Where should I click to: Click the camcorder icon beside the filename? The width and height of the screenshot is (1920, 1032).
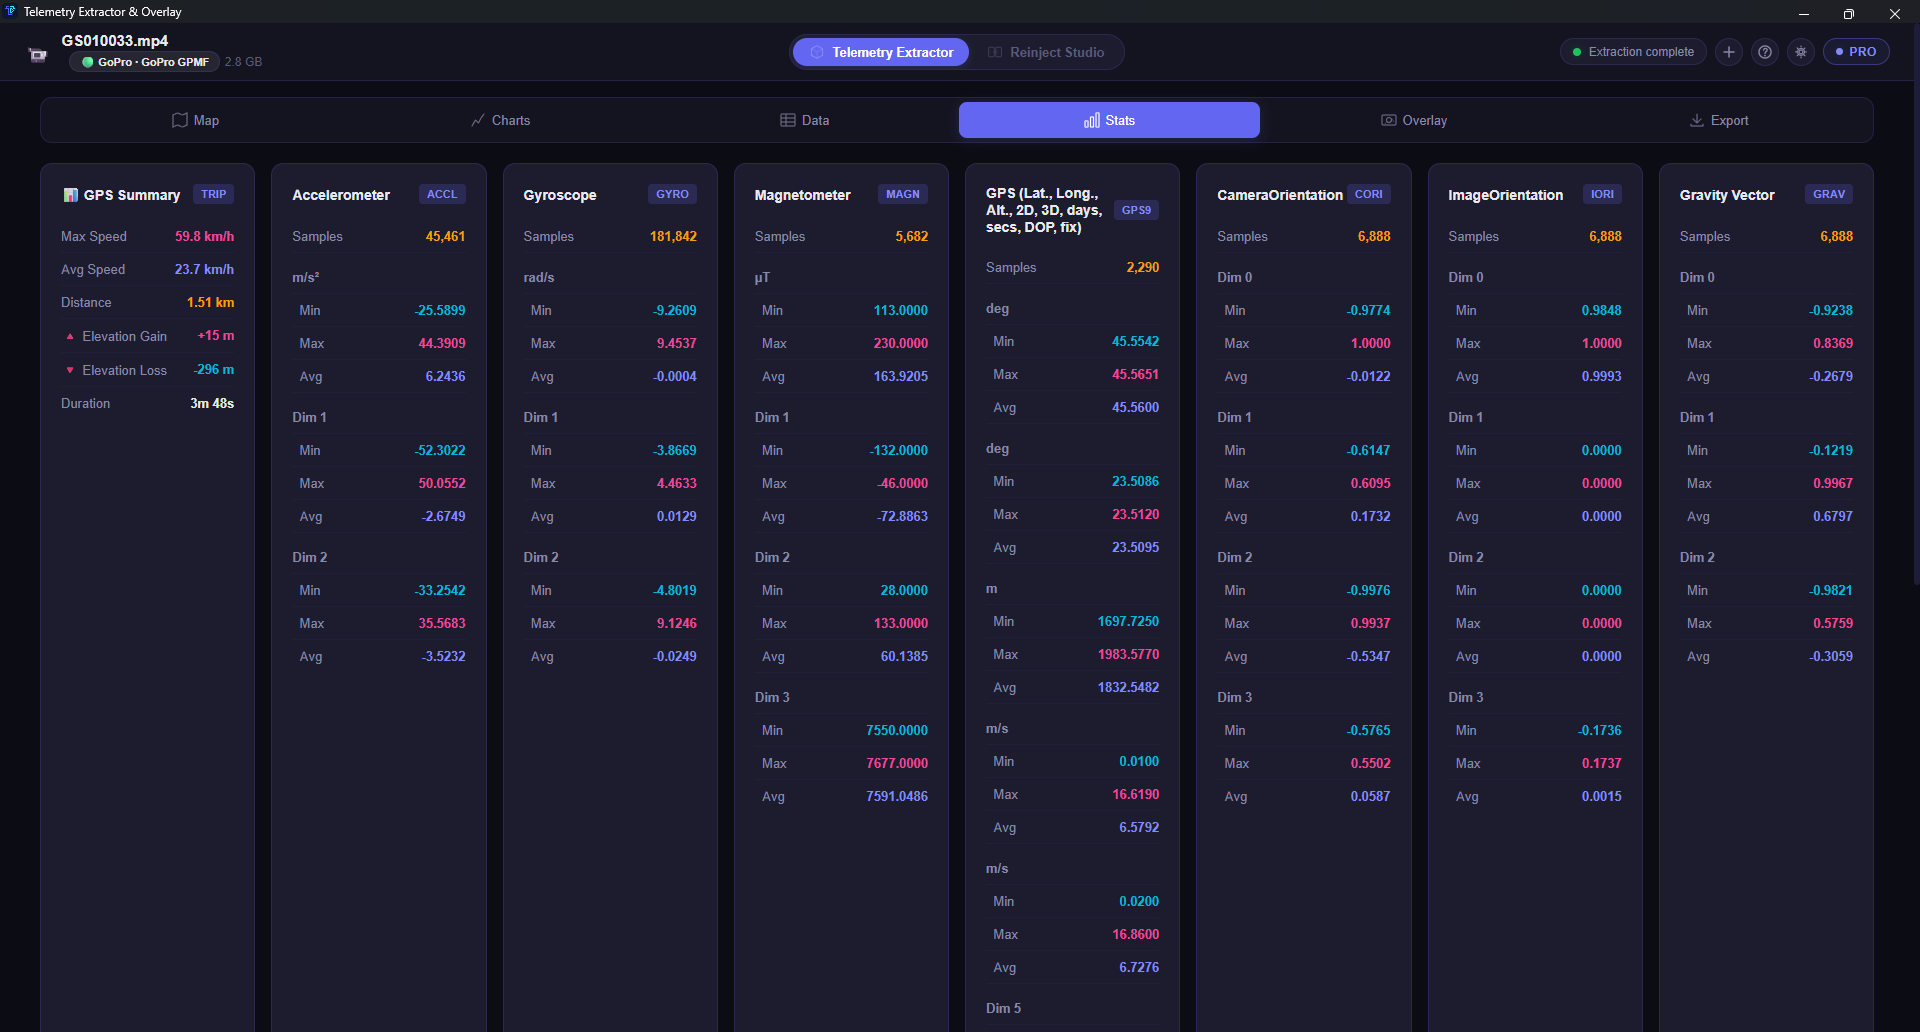[38, 55]
